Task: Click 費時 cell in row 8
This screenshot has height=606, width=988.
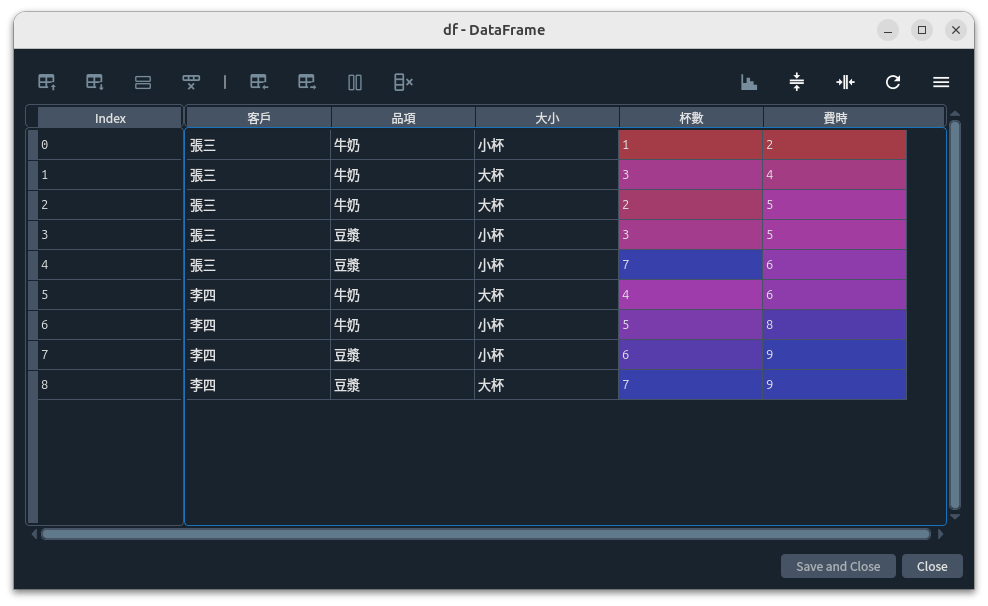Action: (x=834, y=385)
